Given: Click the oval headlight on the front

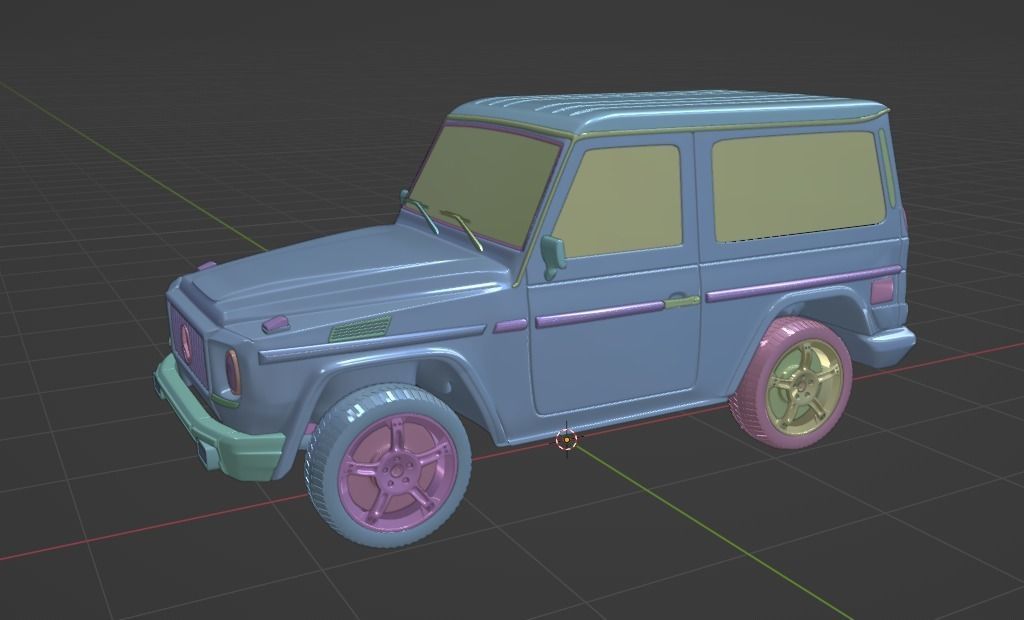Looking at the screenshot, I should 233,371.
